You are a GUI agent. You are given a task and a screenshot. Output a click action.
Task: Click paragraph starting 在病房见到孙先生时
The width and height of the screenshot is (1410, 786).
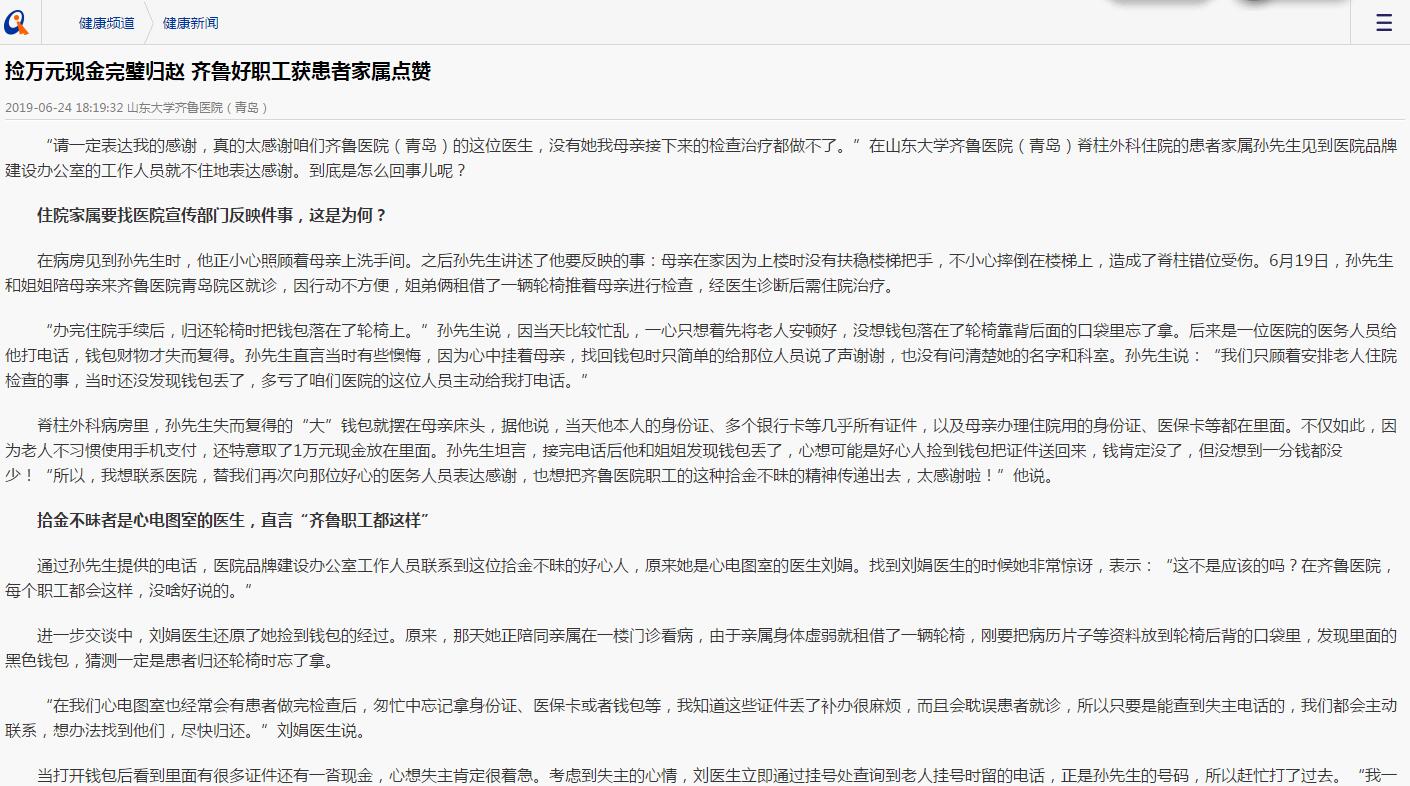click(x=700, y=273)
